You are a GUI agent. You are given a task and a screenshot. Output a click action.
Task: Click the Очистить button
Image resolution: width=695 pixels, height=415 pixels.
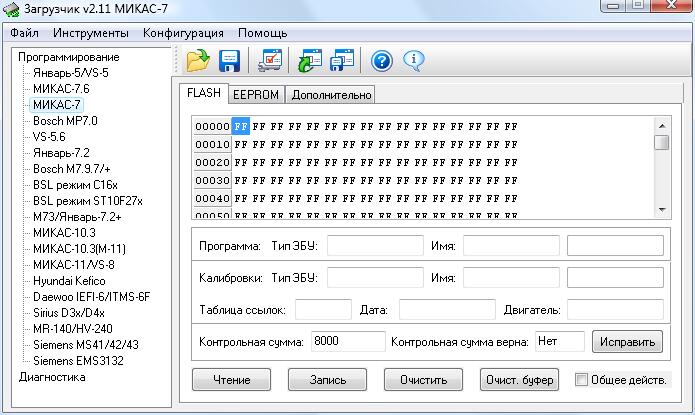coord(423,380)
